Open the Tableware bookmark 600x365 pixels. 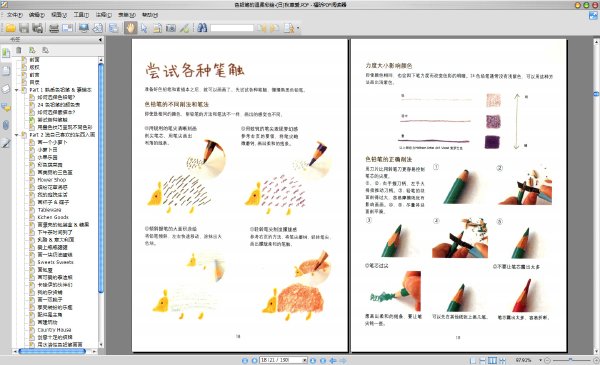(49, 210)
